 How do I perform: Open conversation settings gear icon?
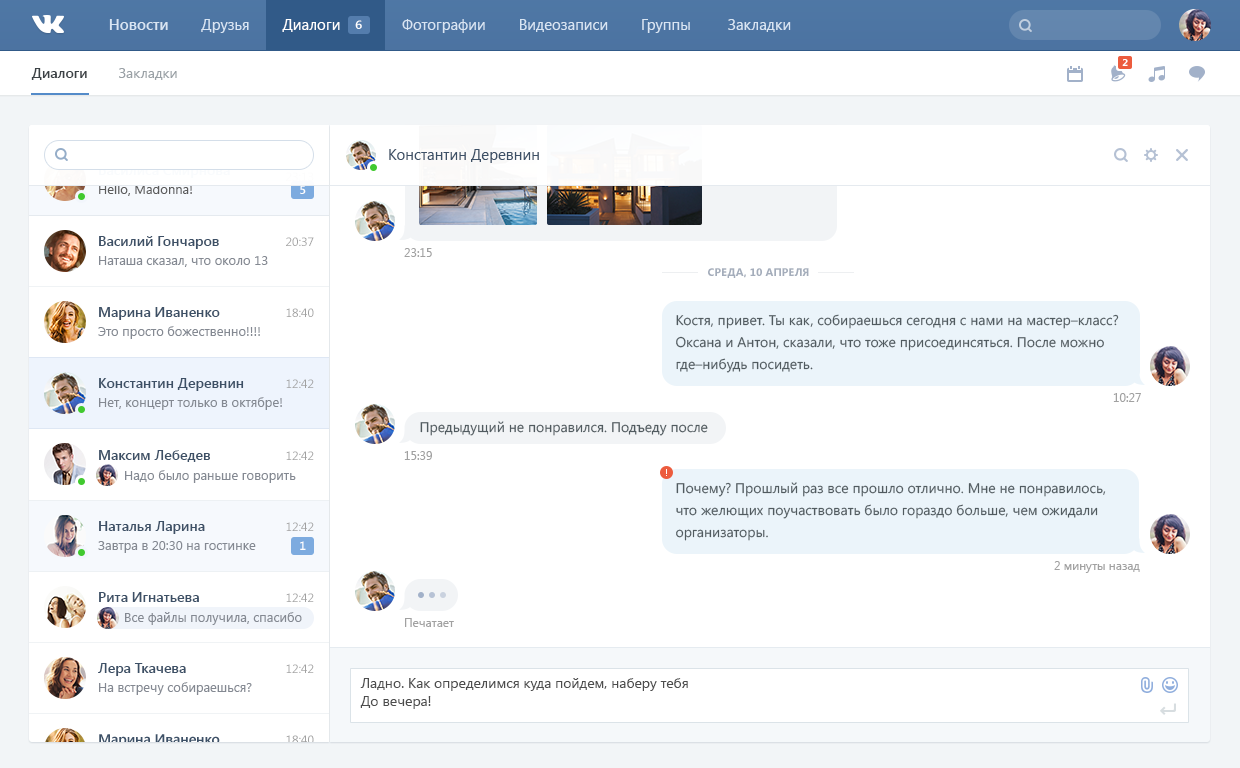pyautogui.click(x=1151, y=155)
